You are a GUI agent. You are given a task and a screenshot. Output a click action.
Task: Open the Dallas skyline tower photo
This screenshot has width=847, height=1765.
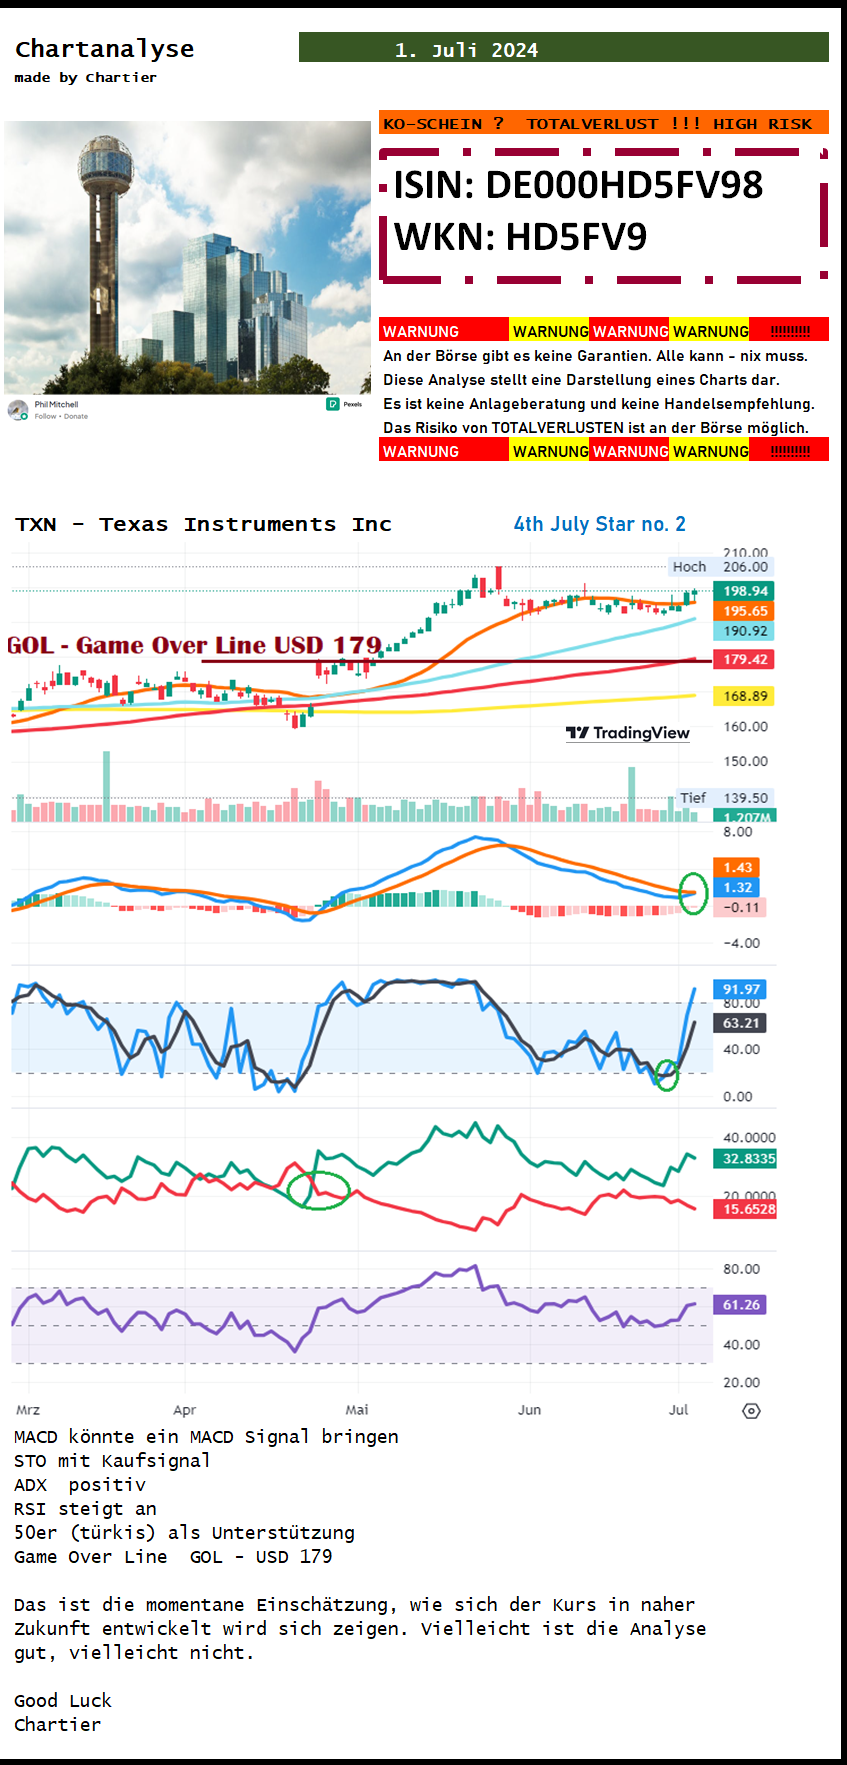coord(188,258)
